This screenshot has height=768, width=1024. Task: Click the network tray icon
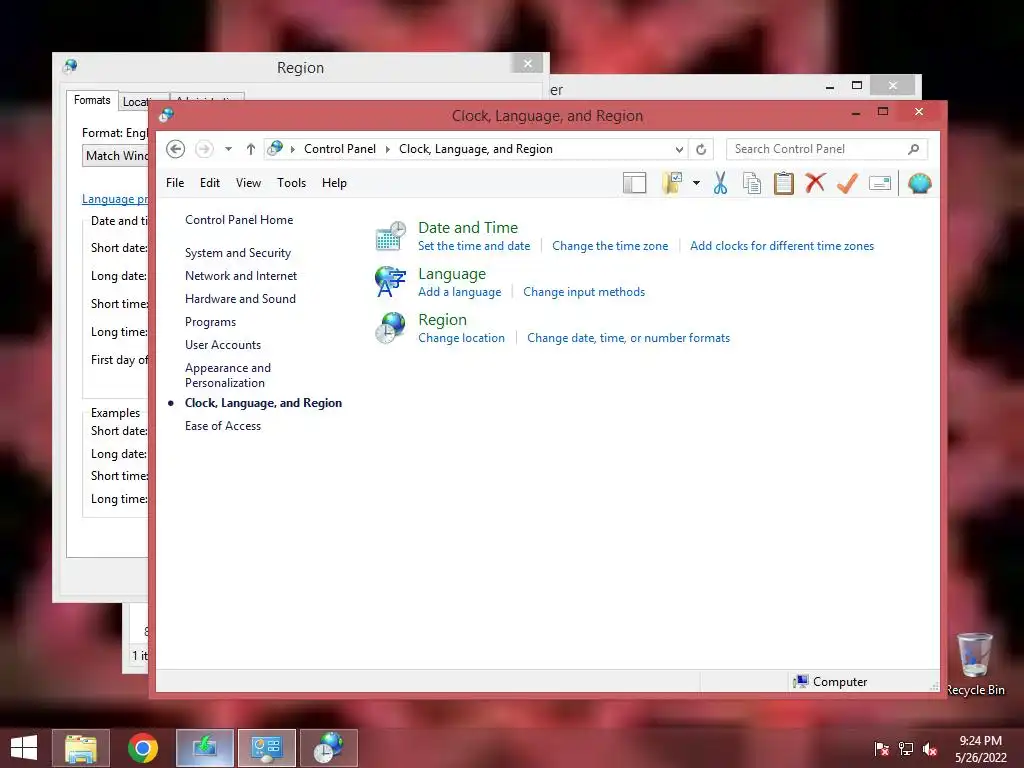pyautogui.click(x=906, y=749)
